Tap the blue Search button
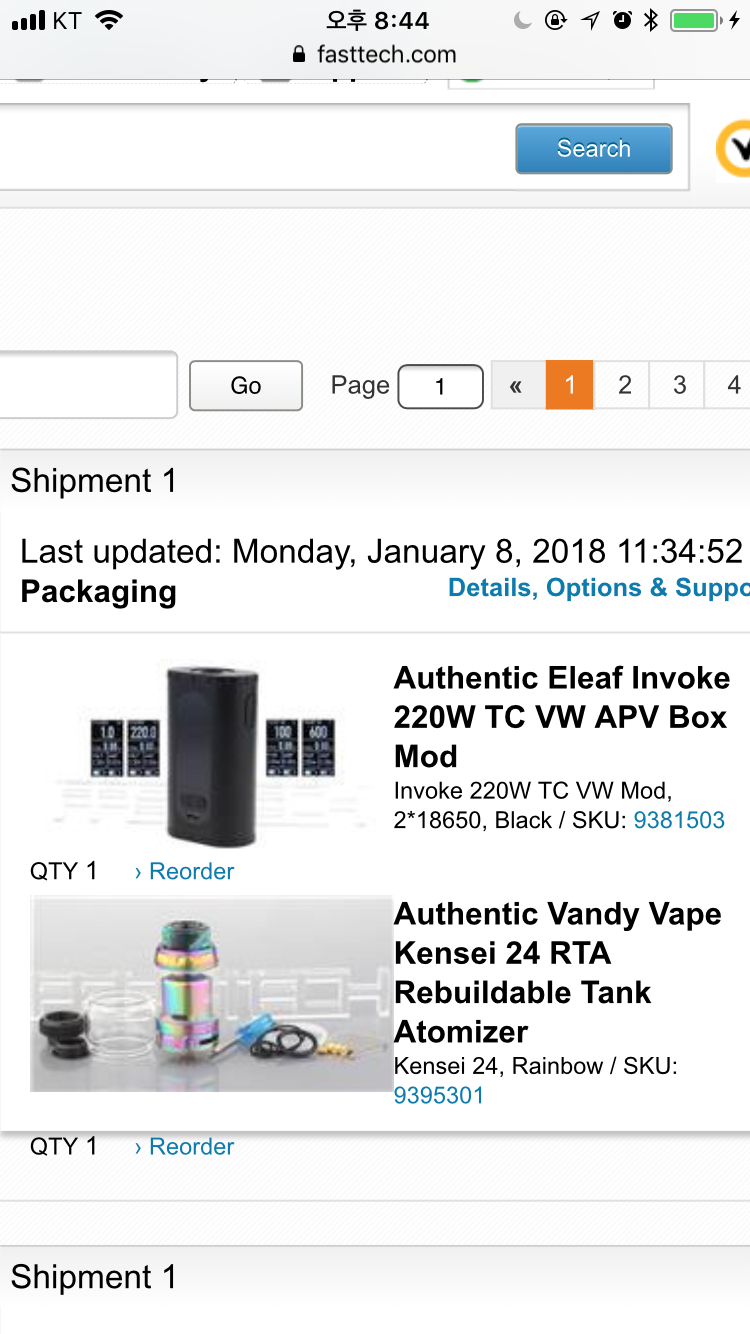 [x=594, y=149]
